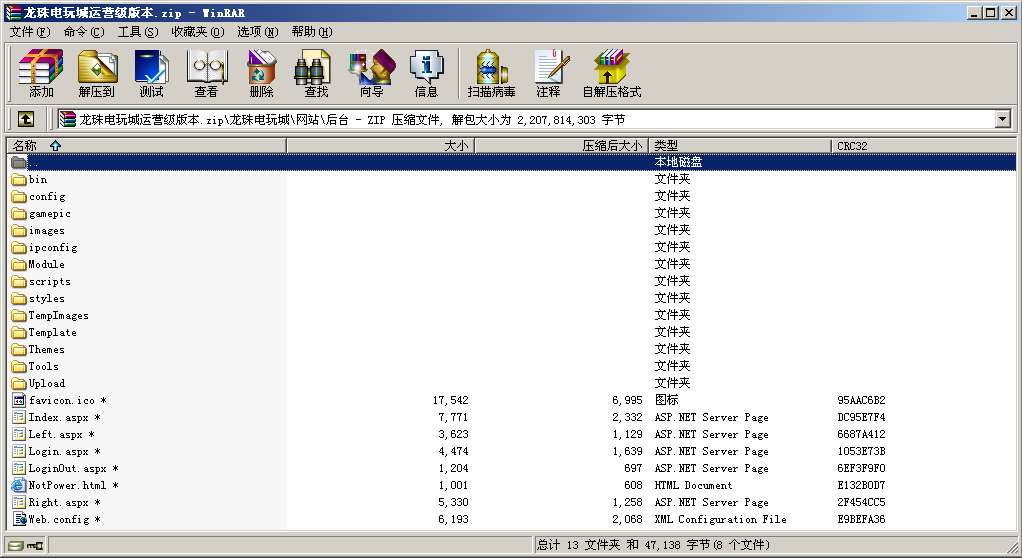Open the 查找 (Find) binoculars tool
Screen dimensions: 1022x558
click(x=316, y=73)
